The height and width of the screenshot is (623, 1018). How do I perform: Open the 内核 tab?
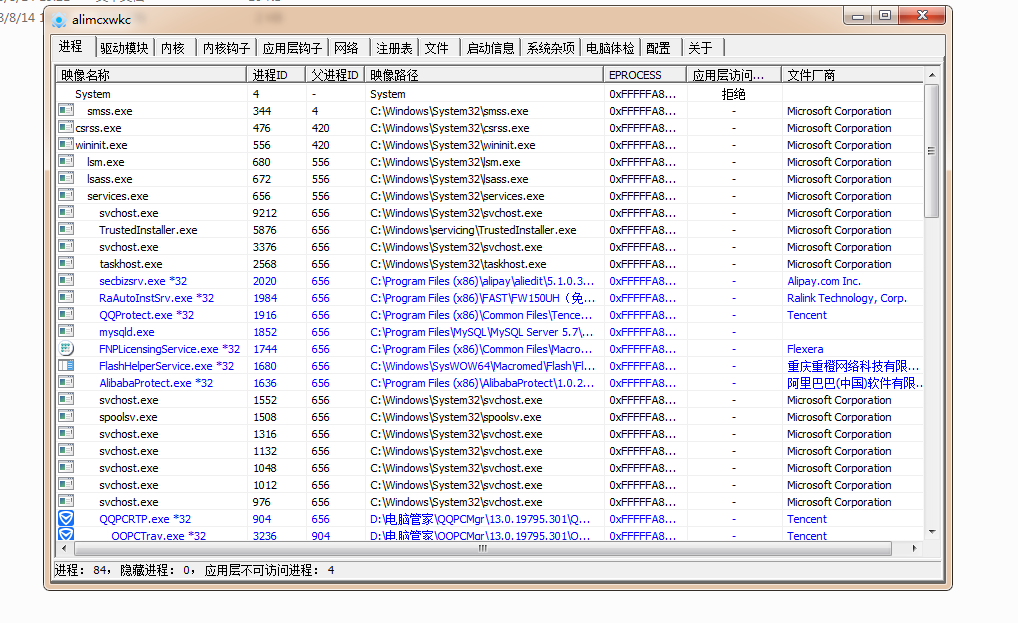click(x=173, y=48)
